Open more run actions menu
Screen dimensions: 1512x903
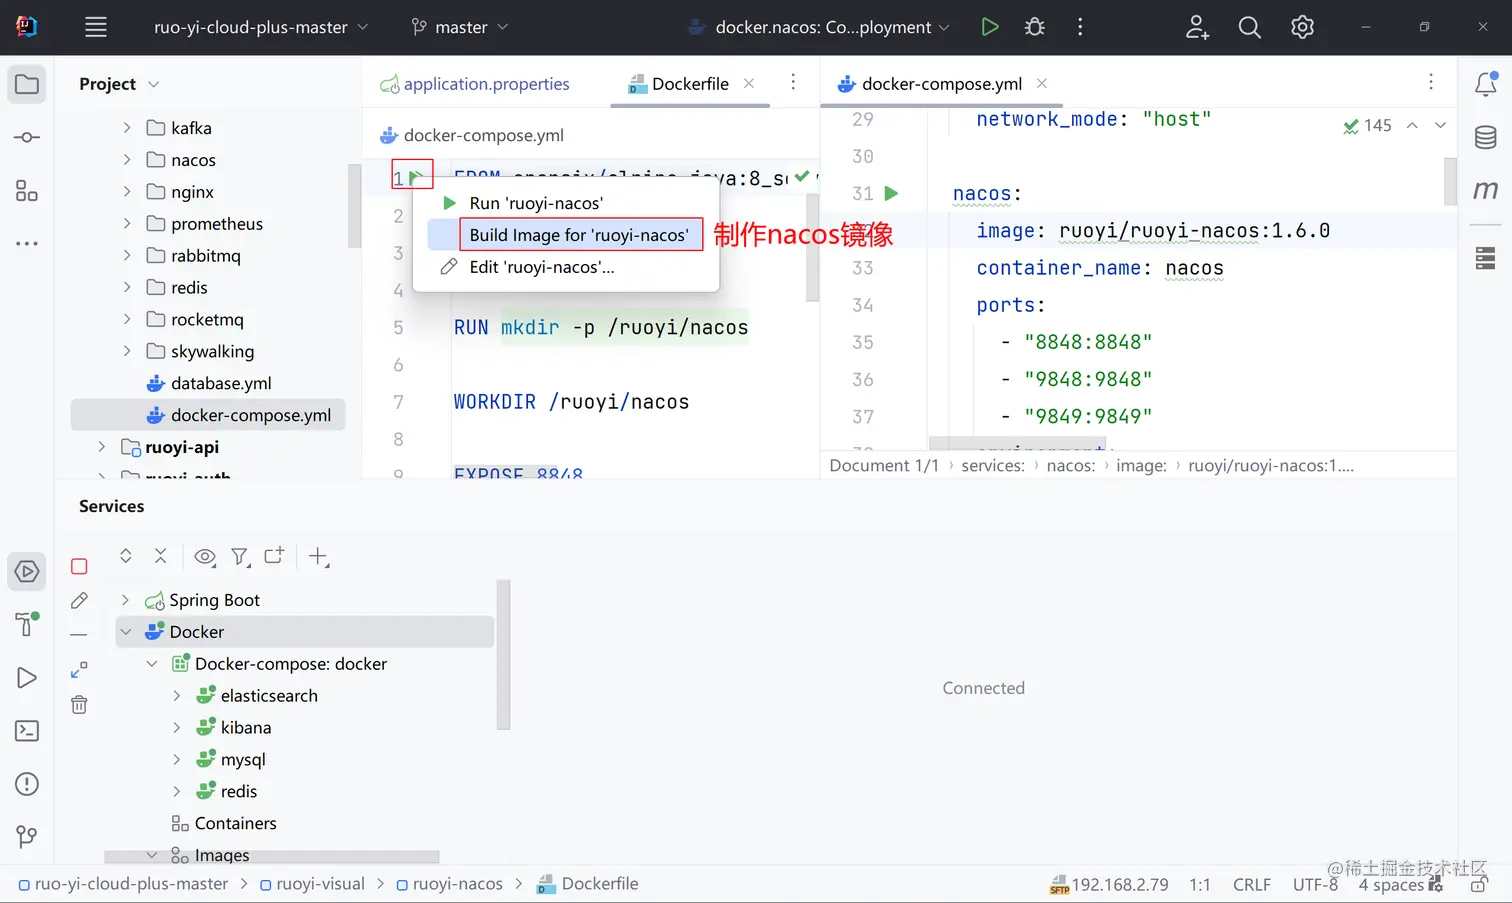pos(1080,27)
